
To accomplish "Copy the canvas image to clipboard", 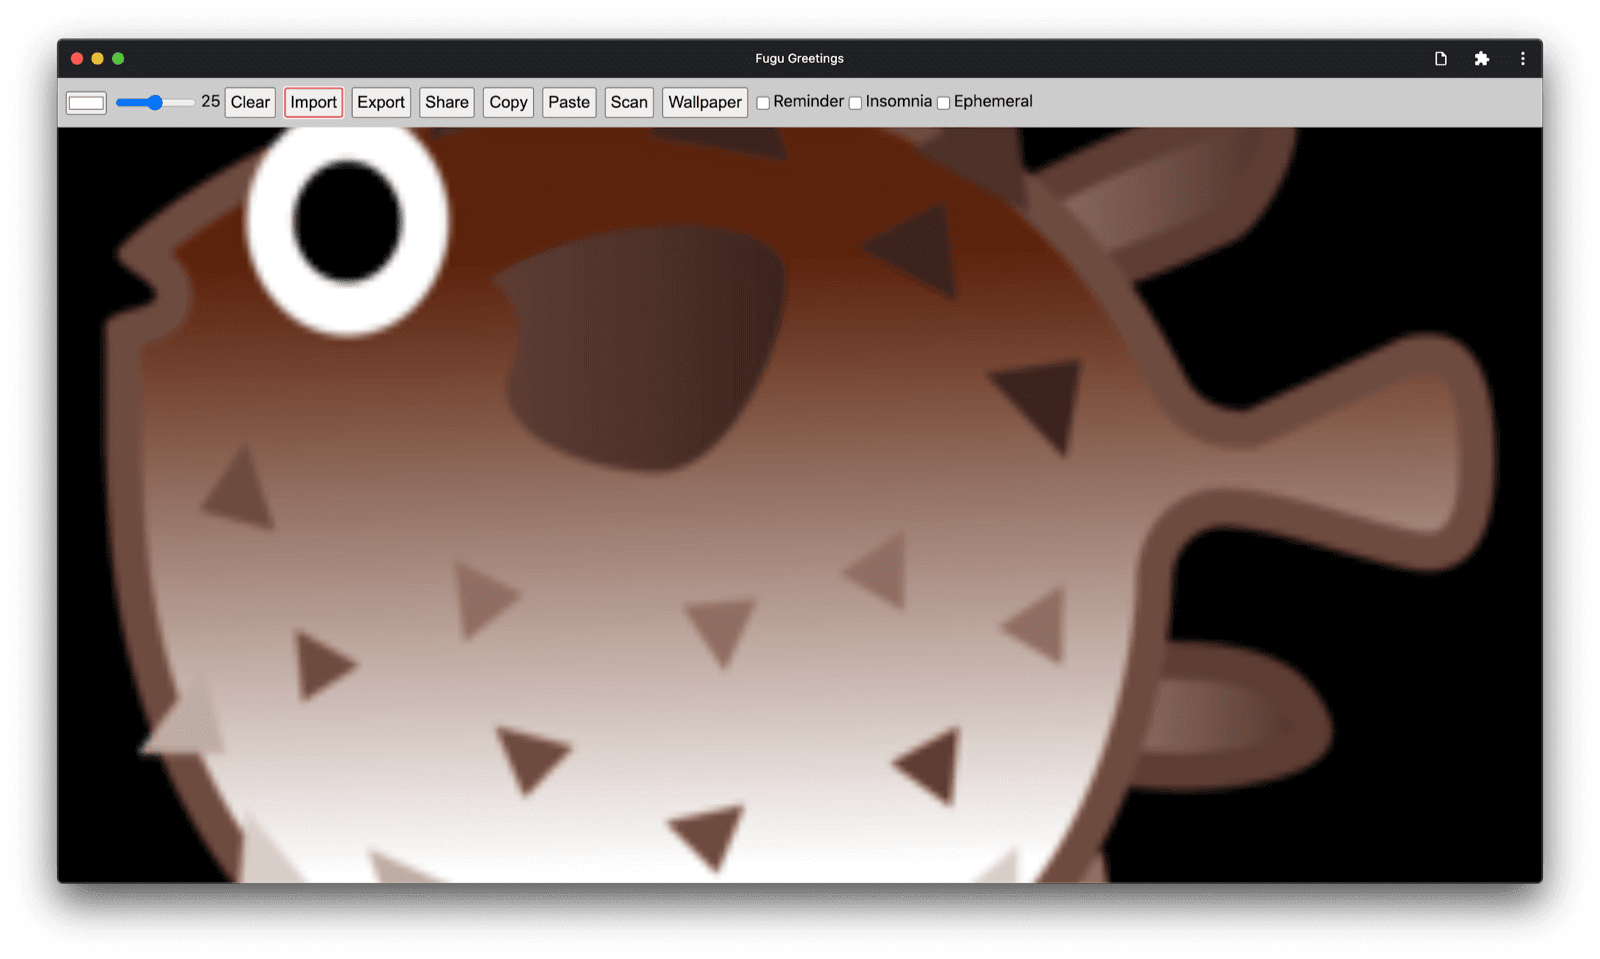I will tap(507, 102).
